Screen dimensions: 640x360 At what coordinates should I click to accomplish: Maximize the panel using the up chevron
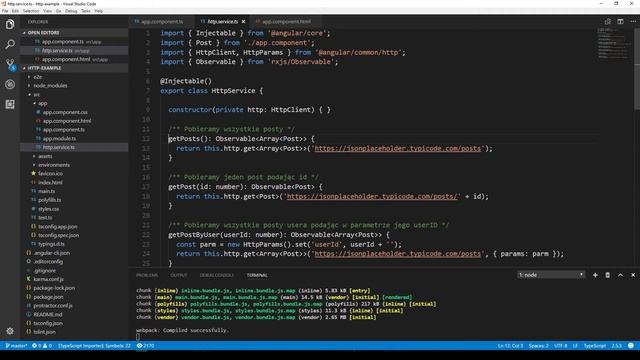[620, 275]
